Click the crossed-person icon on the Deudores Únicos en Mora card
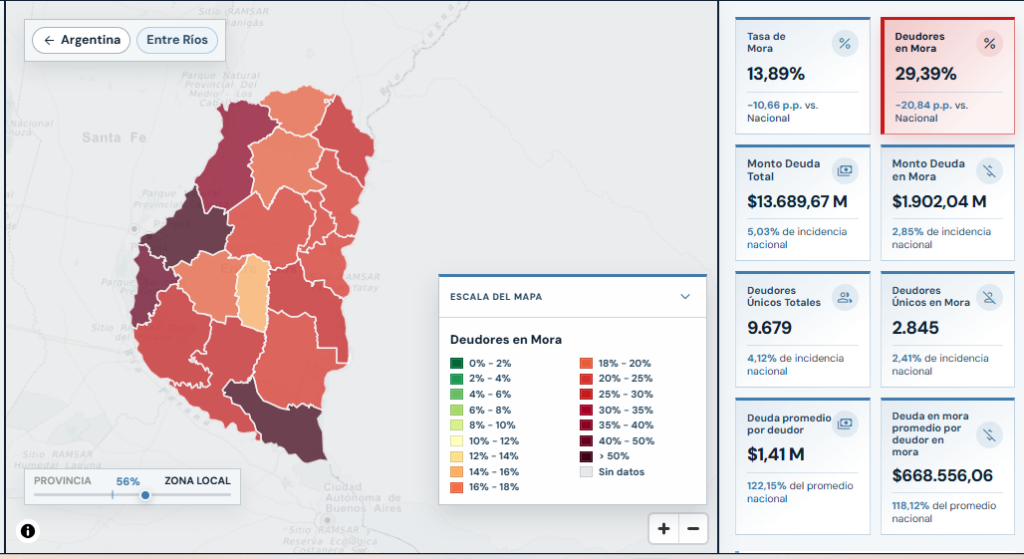Viewport: 1024px width, 559px height. coord(990,297)
